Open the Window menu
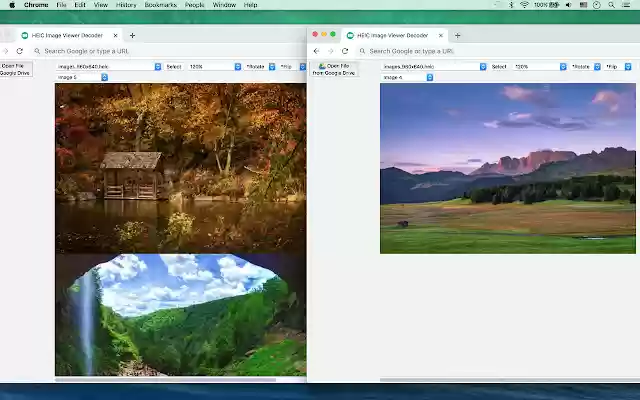 (224, 5)
